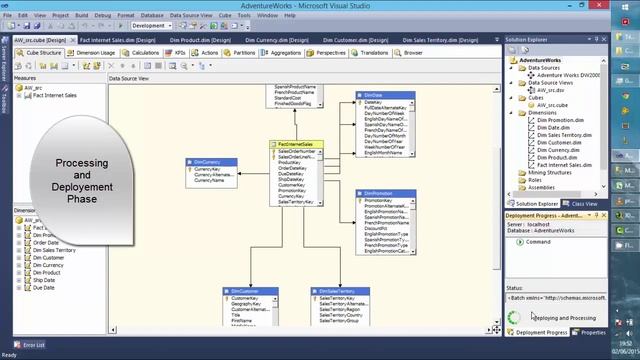Select the DimPromotion table header
The image size is (640, 360).
(386, 193)
